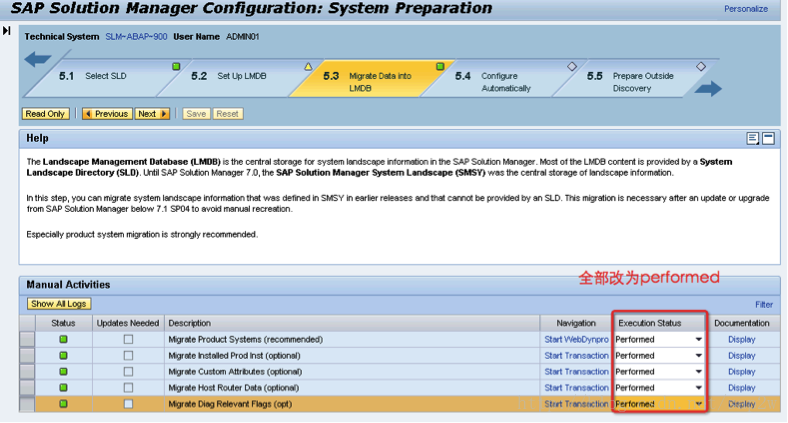Click the Documentation column header
The image size is (788, 423).
[742, 323]
